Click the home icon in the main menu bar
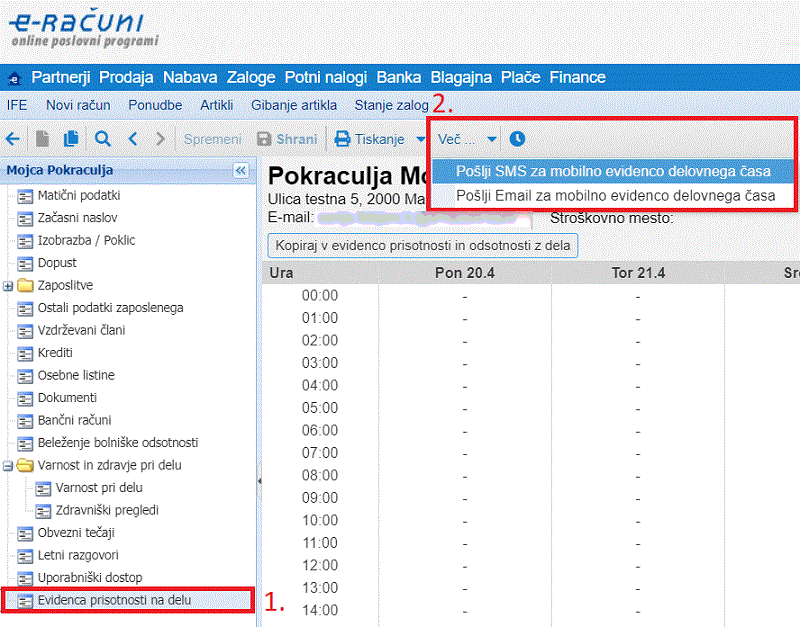The image size is (800, 627). point(14,79)
